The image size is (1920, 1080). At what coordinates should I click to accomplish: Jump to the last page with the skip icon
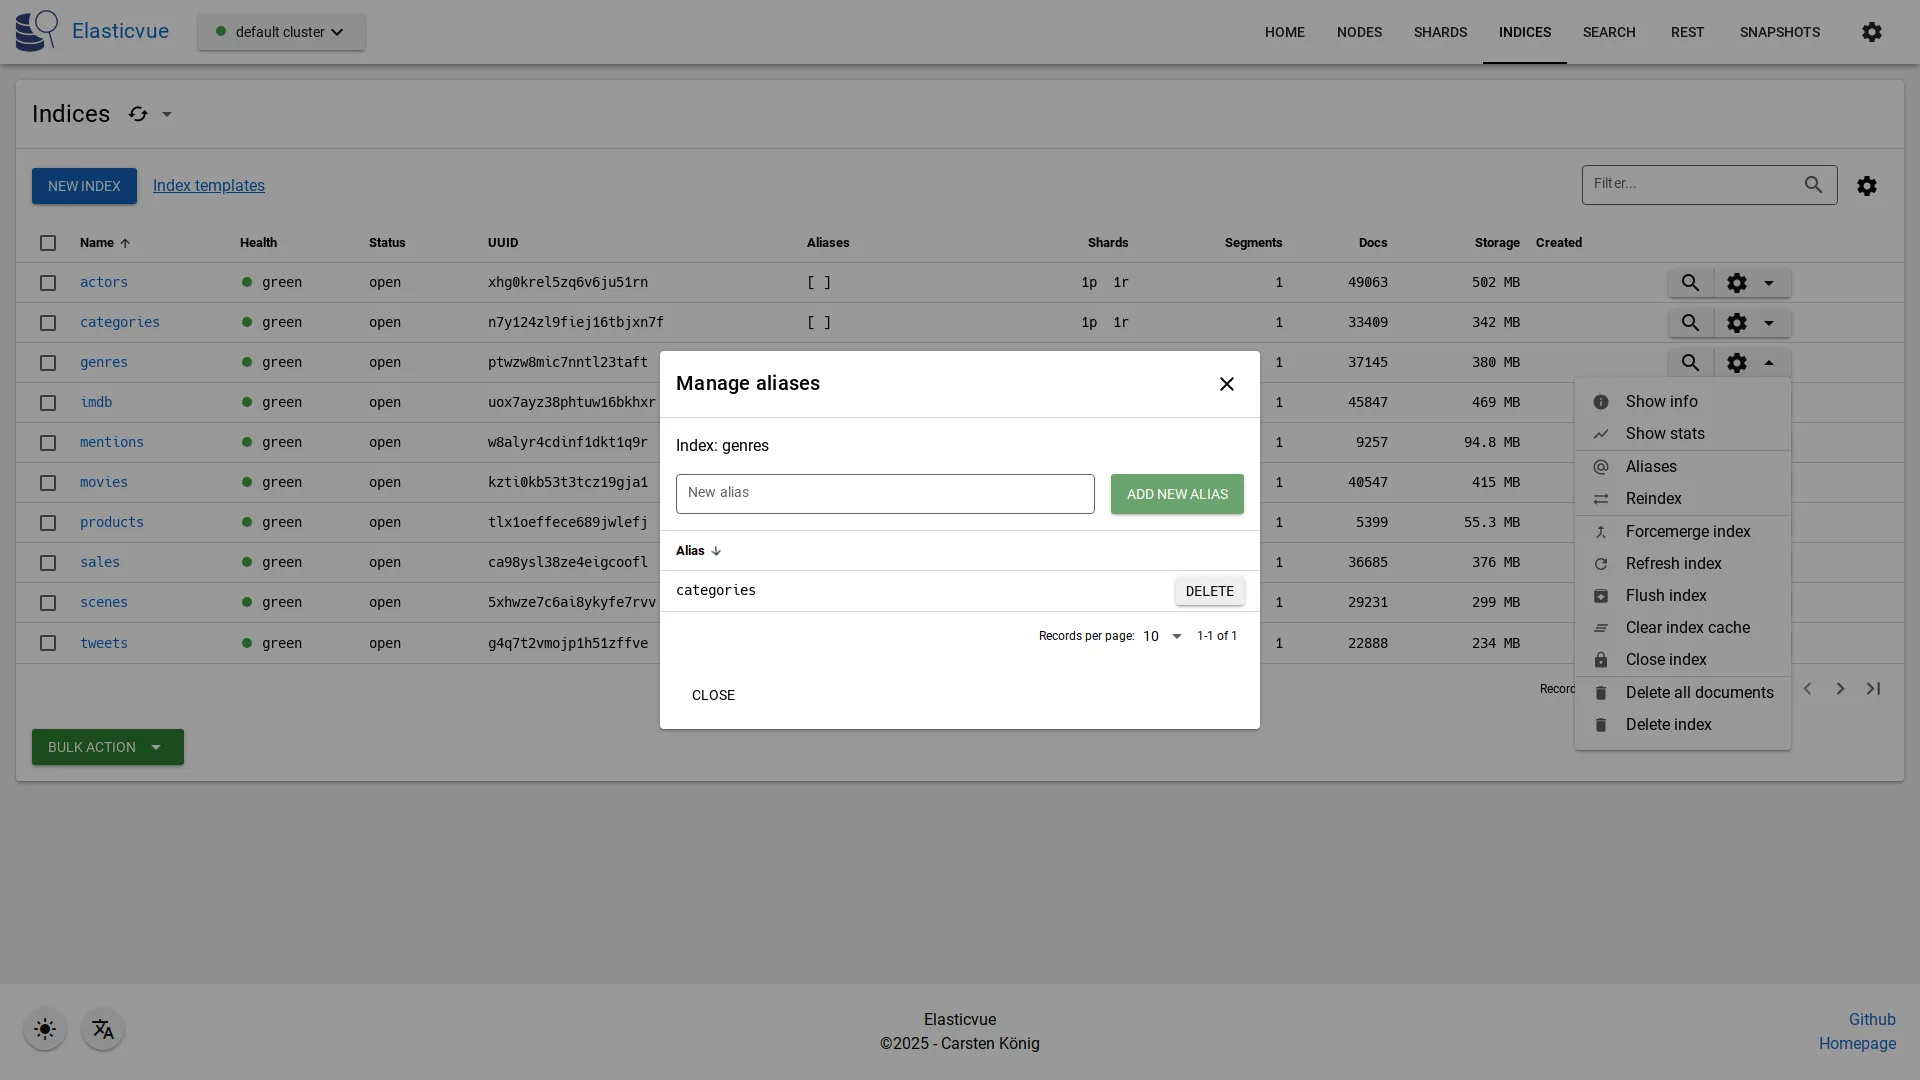pos(1874,689)
